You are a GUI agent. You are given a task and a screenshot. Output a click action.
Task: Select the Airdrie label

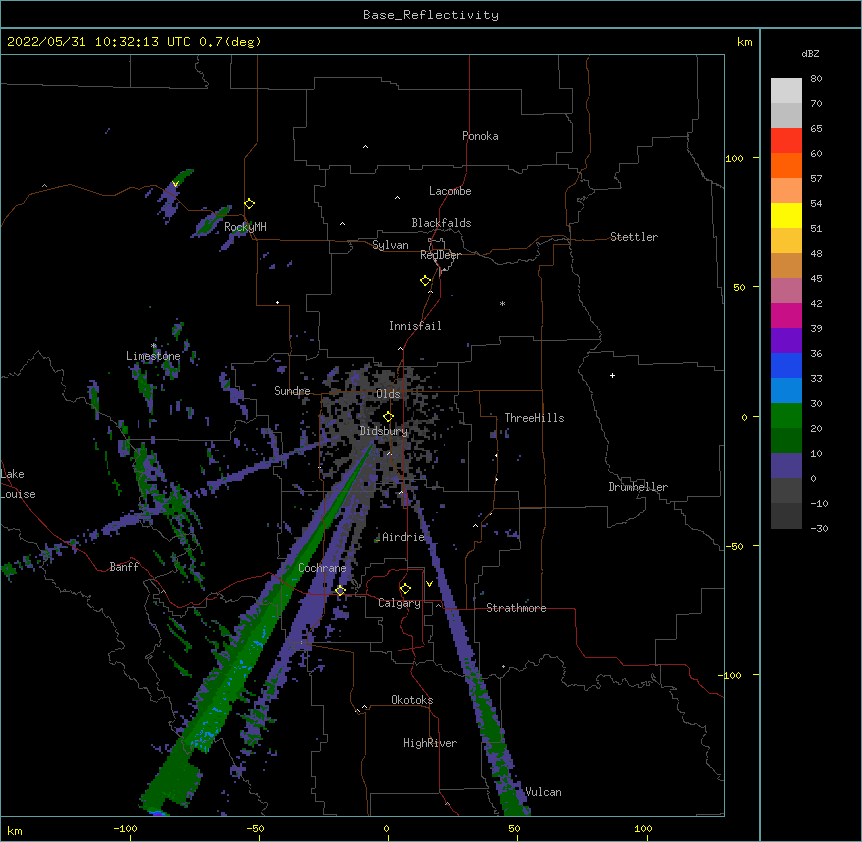[404, 537]
